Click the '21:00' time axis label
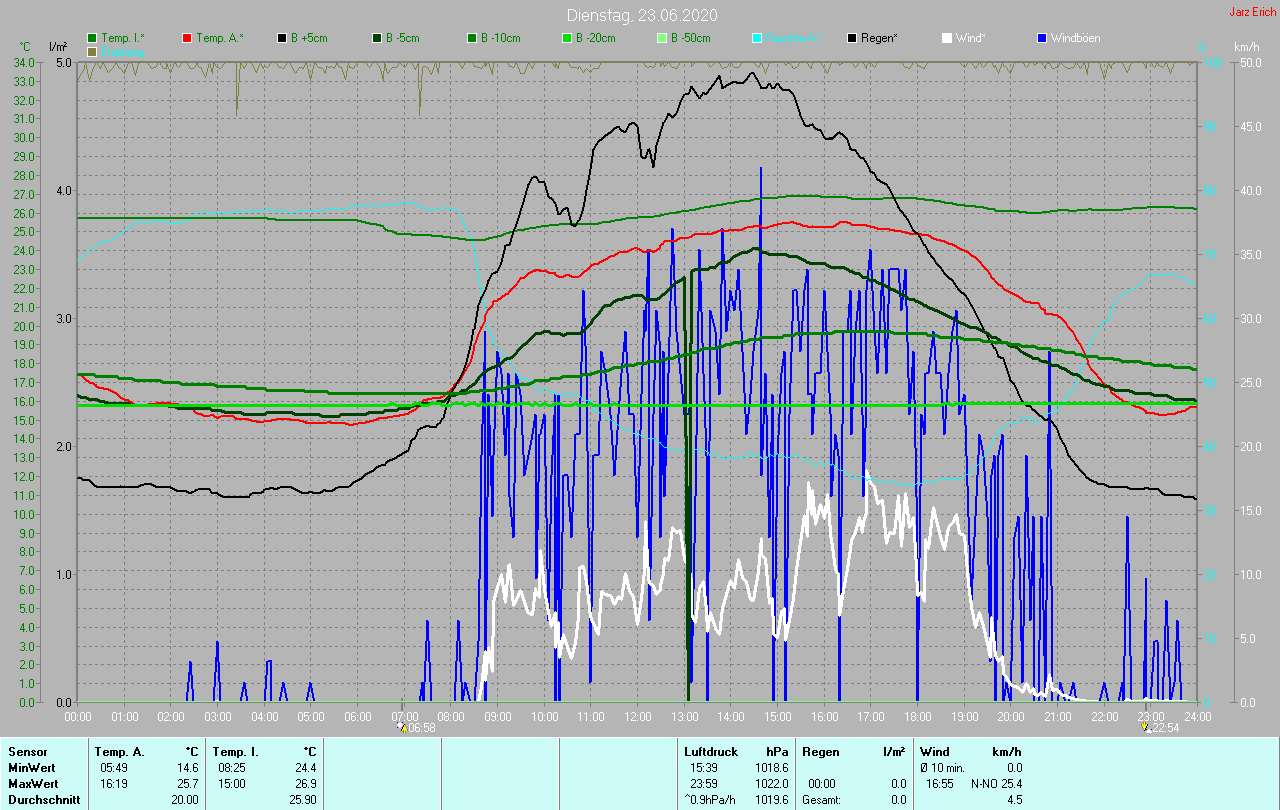The width and height of the screenshot is (1280, 810). [x=1058, y=716]
